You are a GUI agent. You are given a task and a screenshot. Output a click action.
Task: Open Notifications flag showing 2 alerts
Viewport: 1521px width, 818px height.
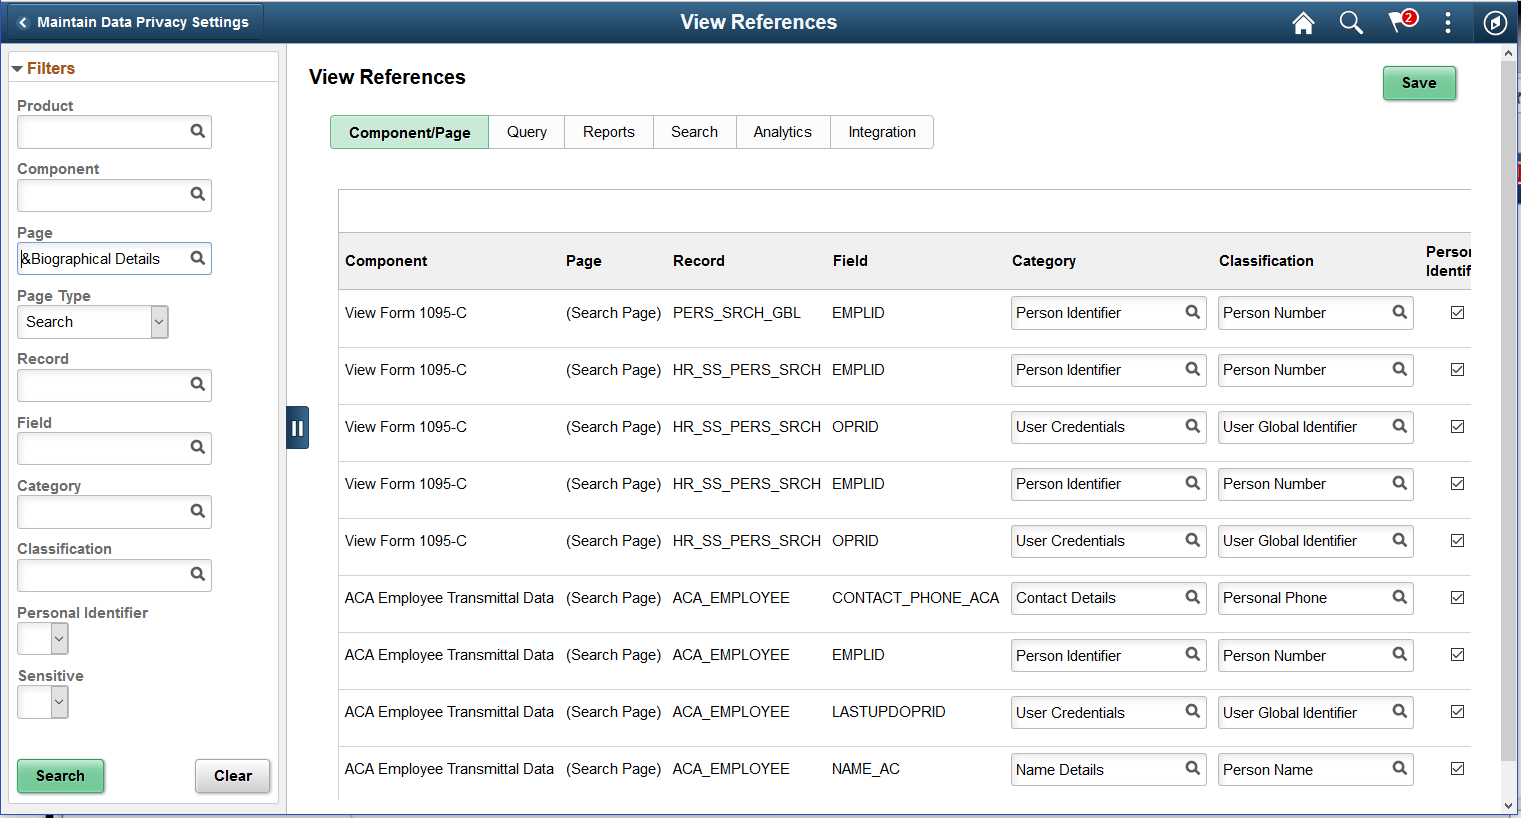pyautogui.click(x=1399, y=22)
